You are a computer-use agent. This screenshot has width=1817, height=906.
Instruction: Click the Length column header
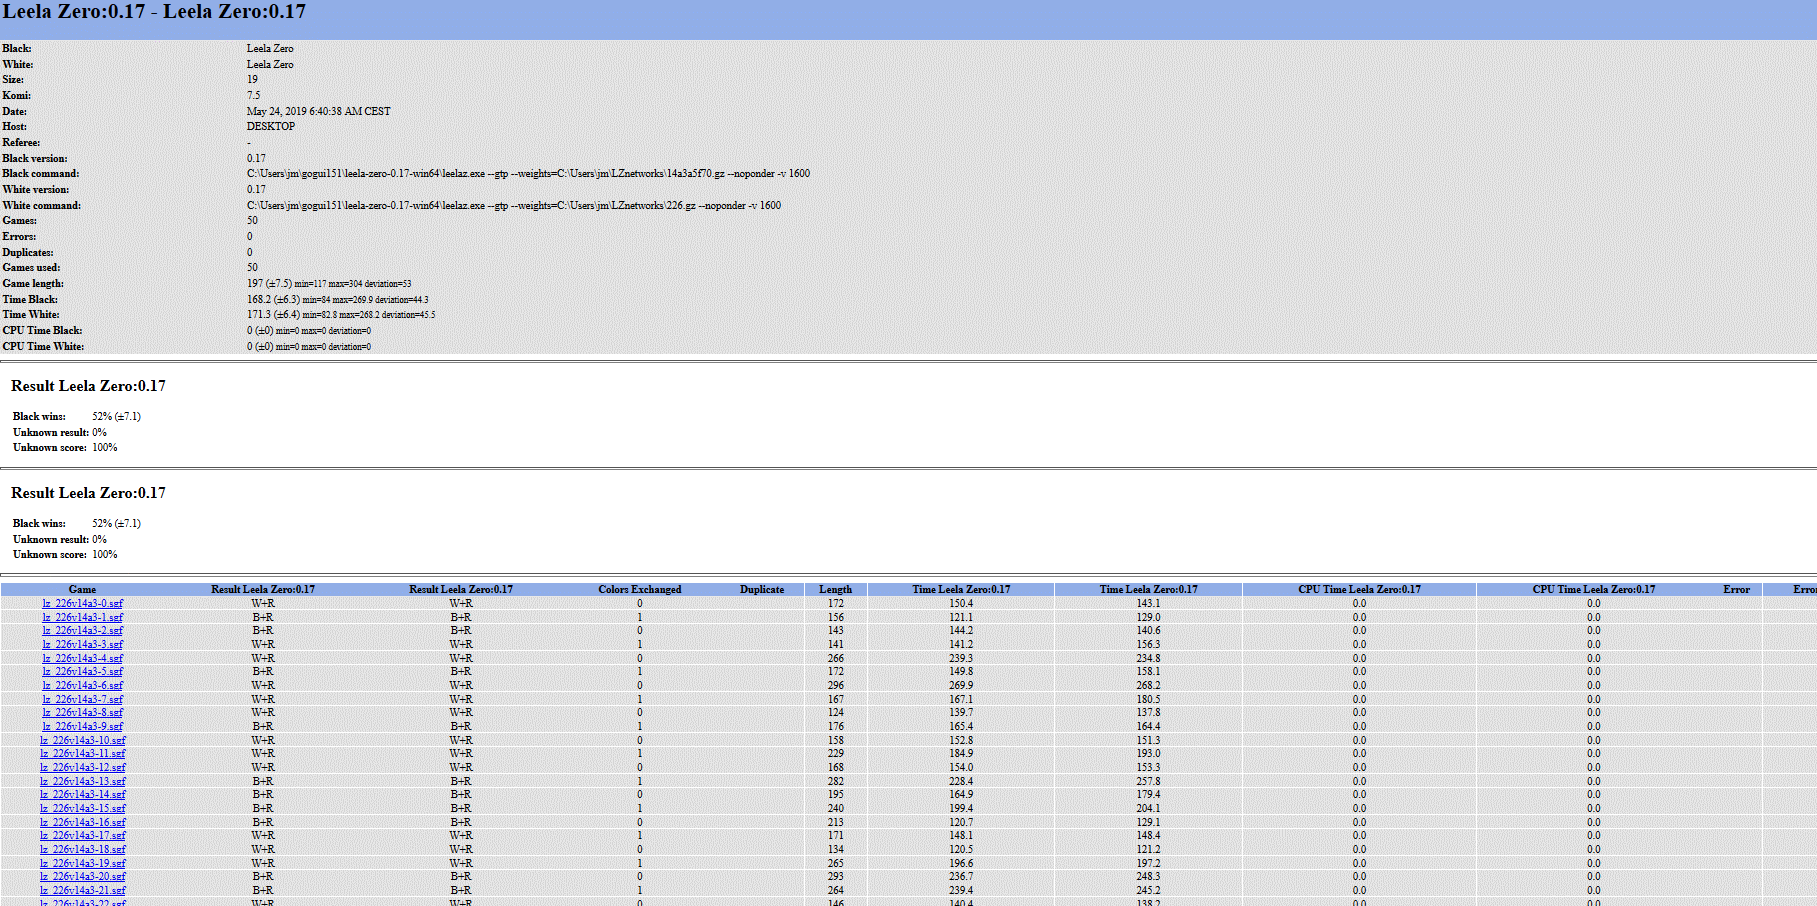pyautogui.click(x=835, y=590)
